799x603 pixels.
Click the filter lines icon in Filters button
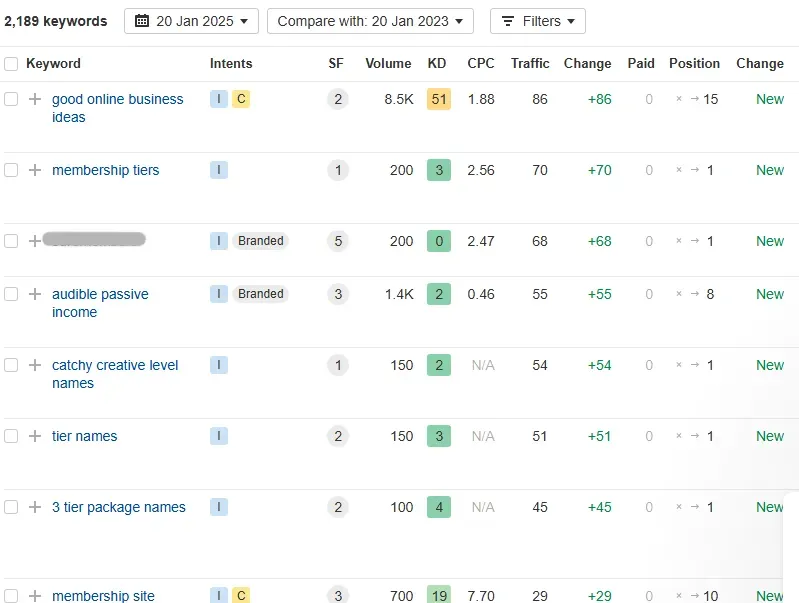[x=508, y=21]
